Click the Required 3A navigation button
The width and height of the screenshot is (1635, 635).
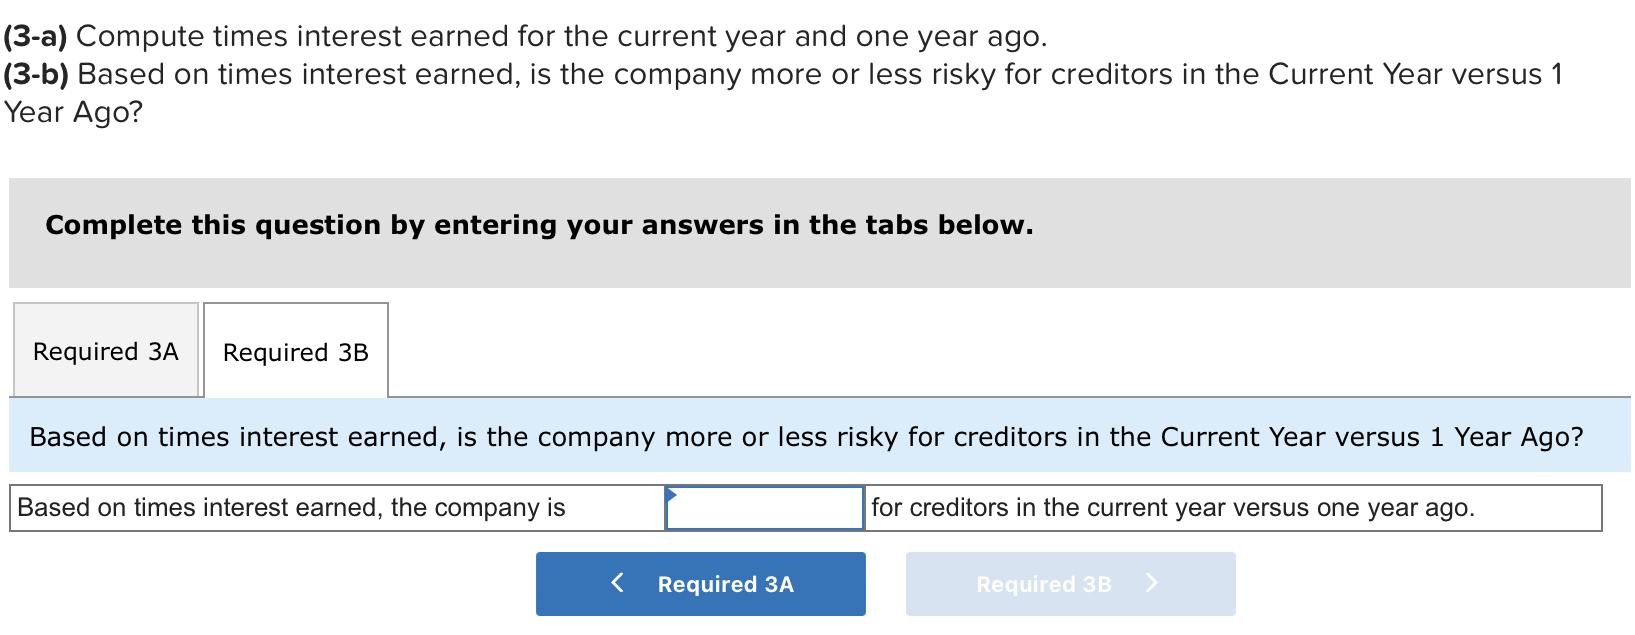(x=700, y=583)
